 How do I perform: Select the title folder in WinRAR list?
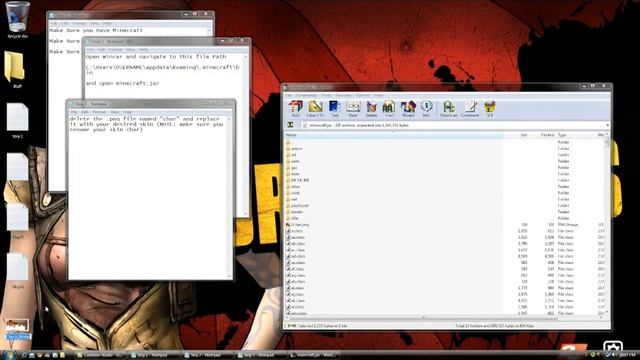444,218
